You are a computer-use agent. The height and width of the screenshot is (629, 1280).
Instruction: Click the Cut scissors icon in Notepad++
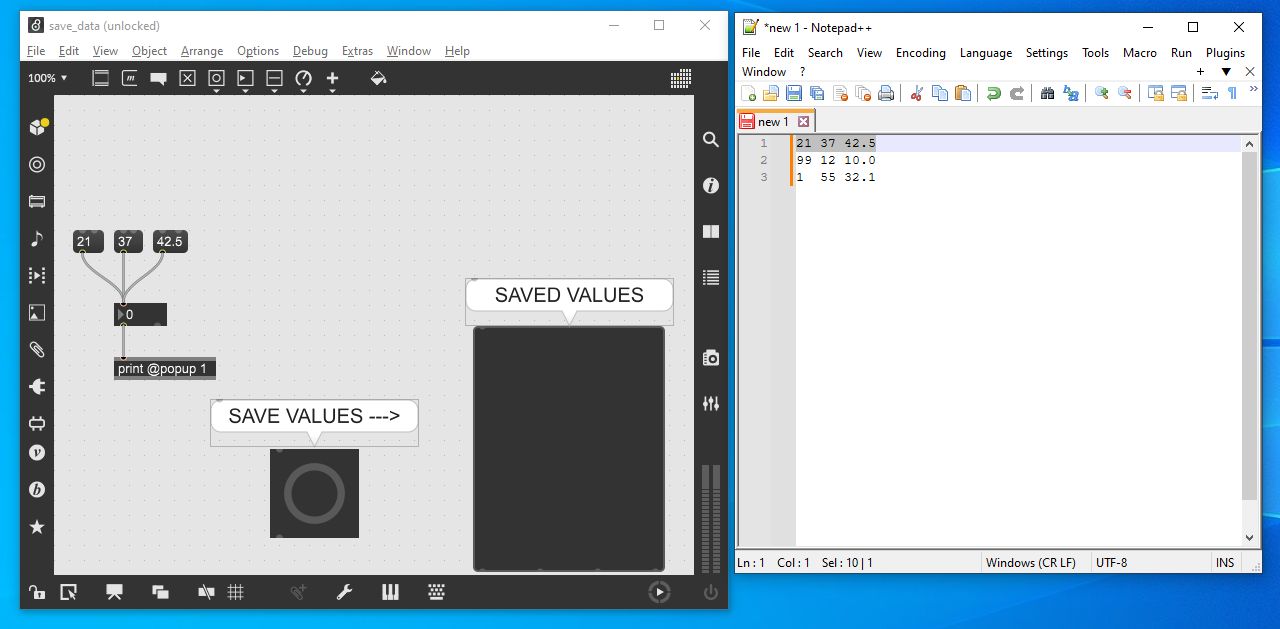(x=915, y=93)
